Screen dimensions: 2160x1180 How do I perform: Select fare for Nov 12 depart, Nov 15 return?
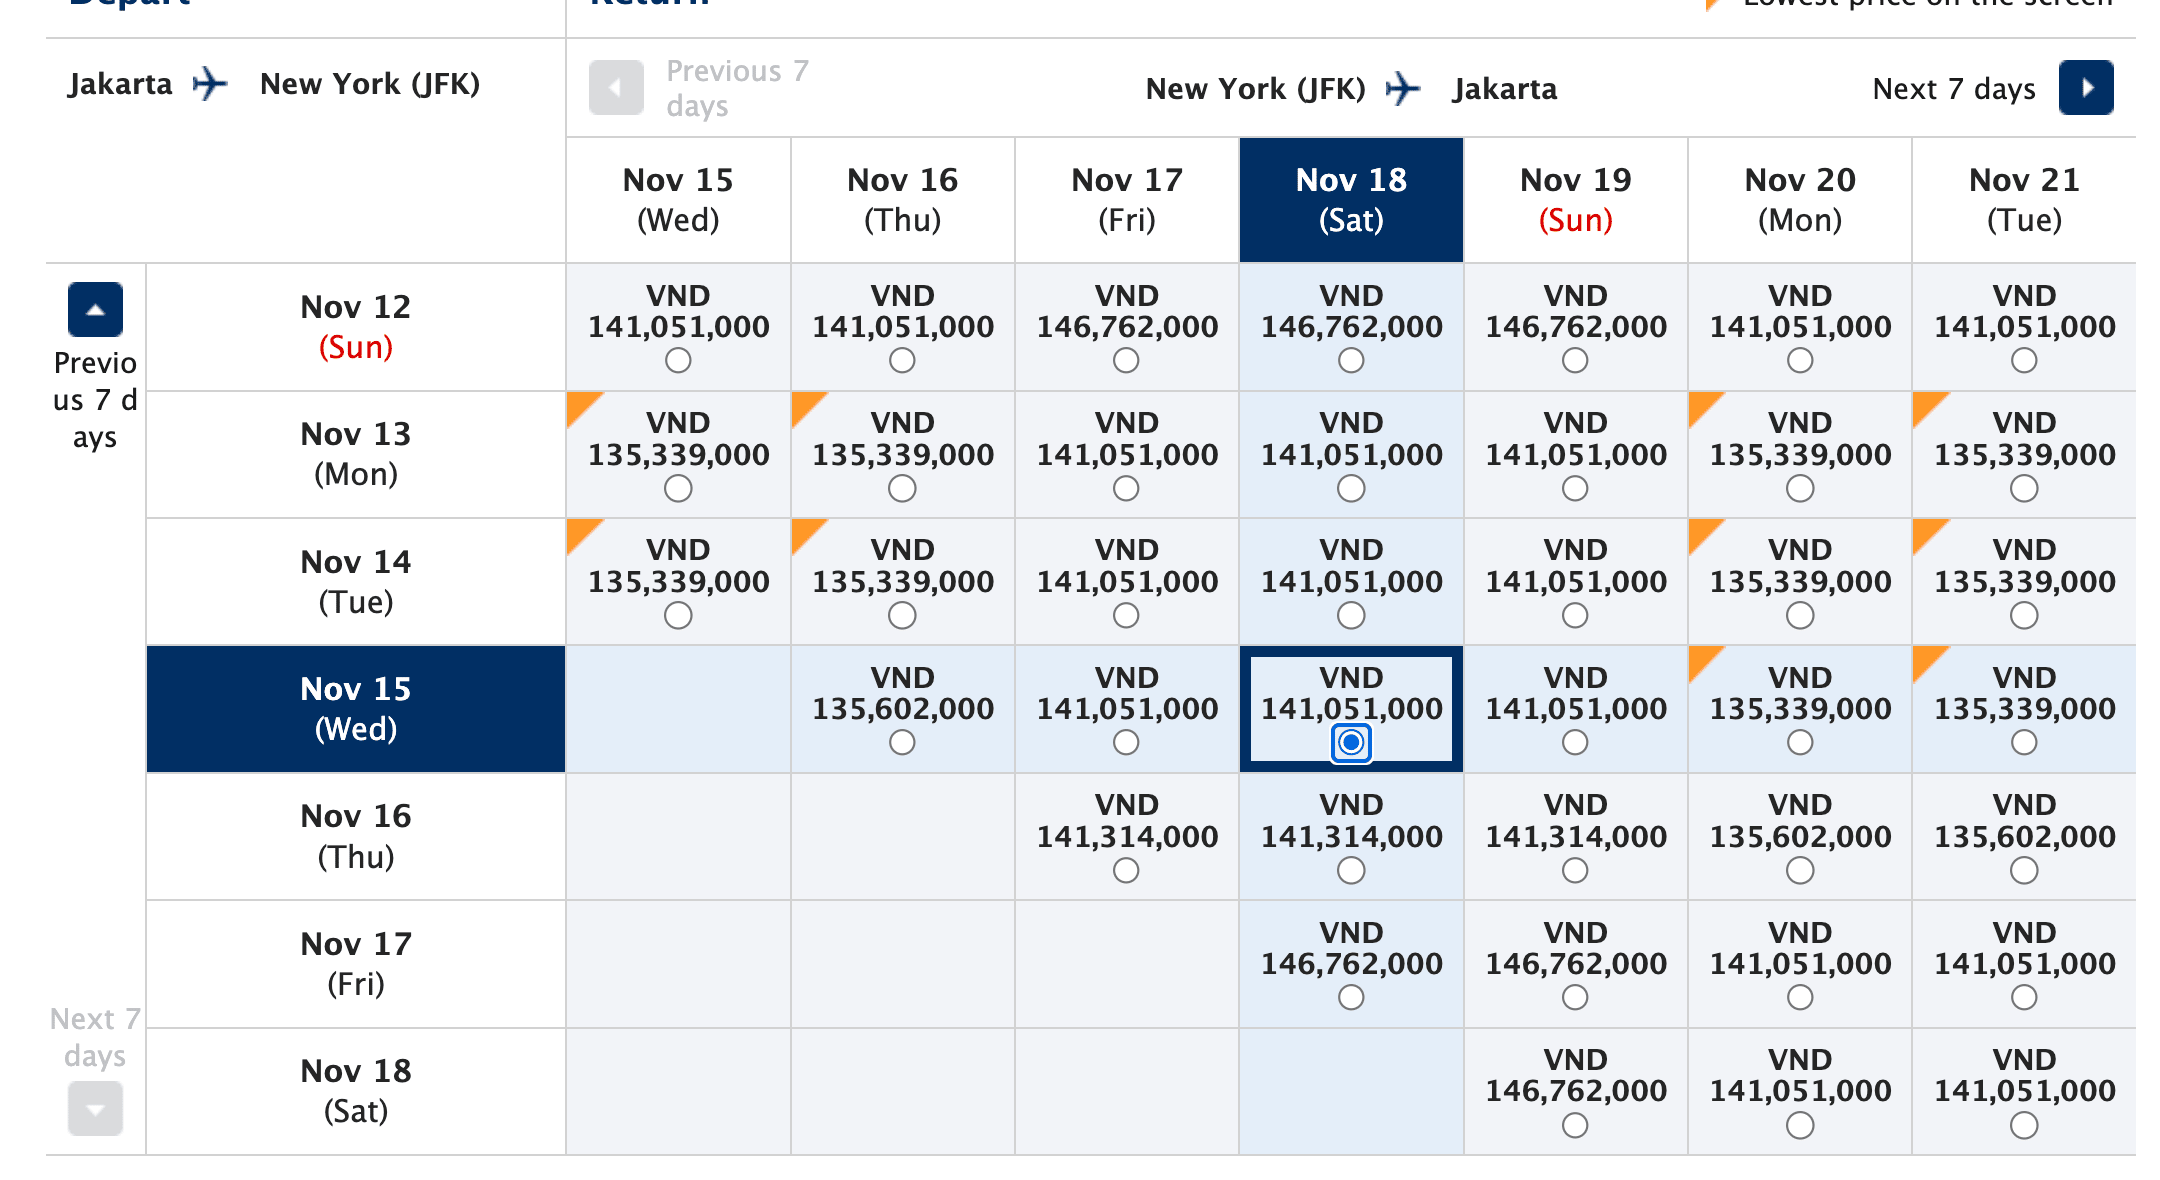[678, 360]
